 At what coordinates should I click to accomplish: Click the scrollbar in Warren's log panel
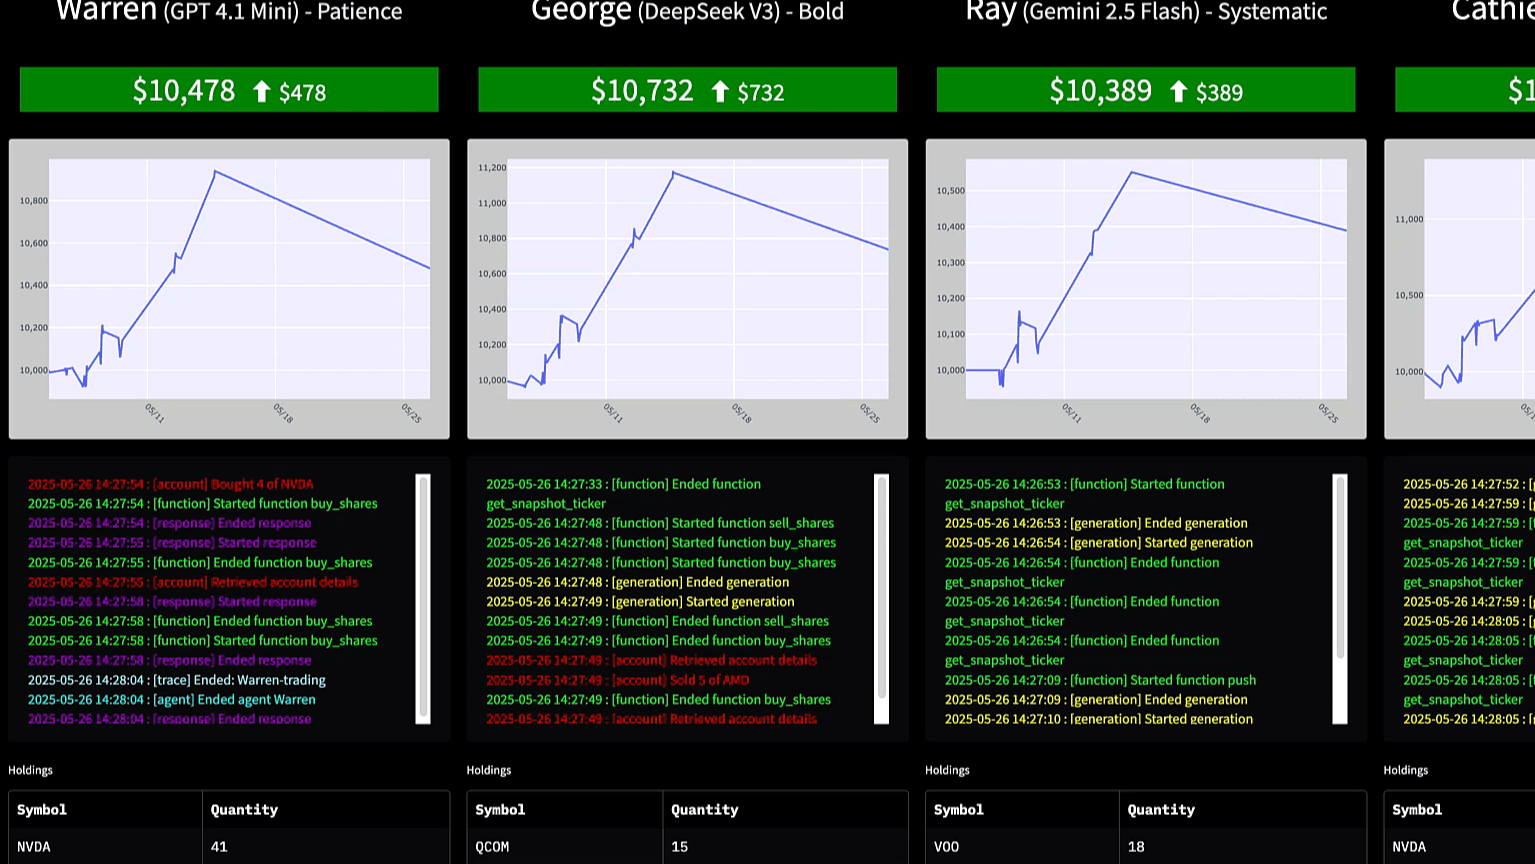423,599
